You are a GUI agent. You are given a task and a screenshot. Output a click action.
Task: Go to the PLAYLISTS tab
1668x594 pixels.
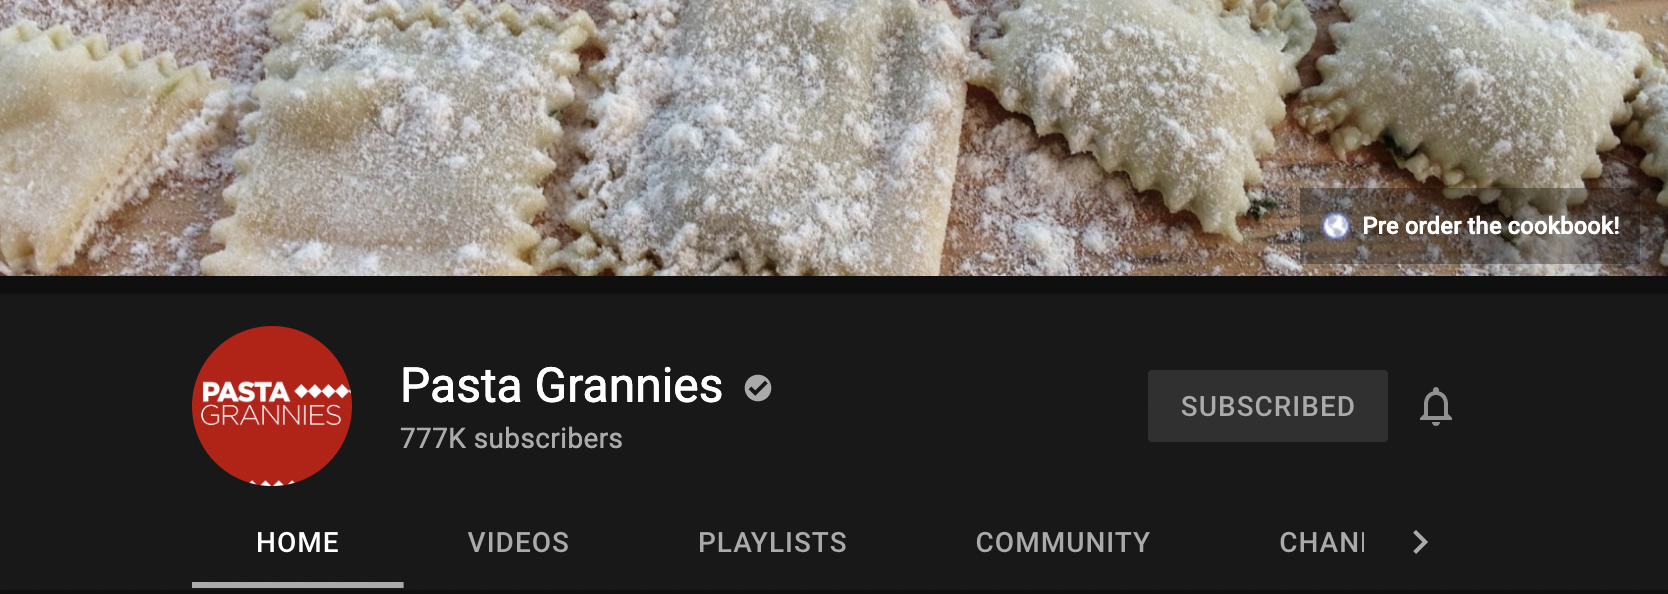(x=772, y=542)
